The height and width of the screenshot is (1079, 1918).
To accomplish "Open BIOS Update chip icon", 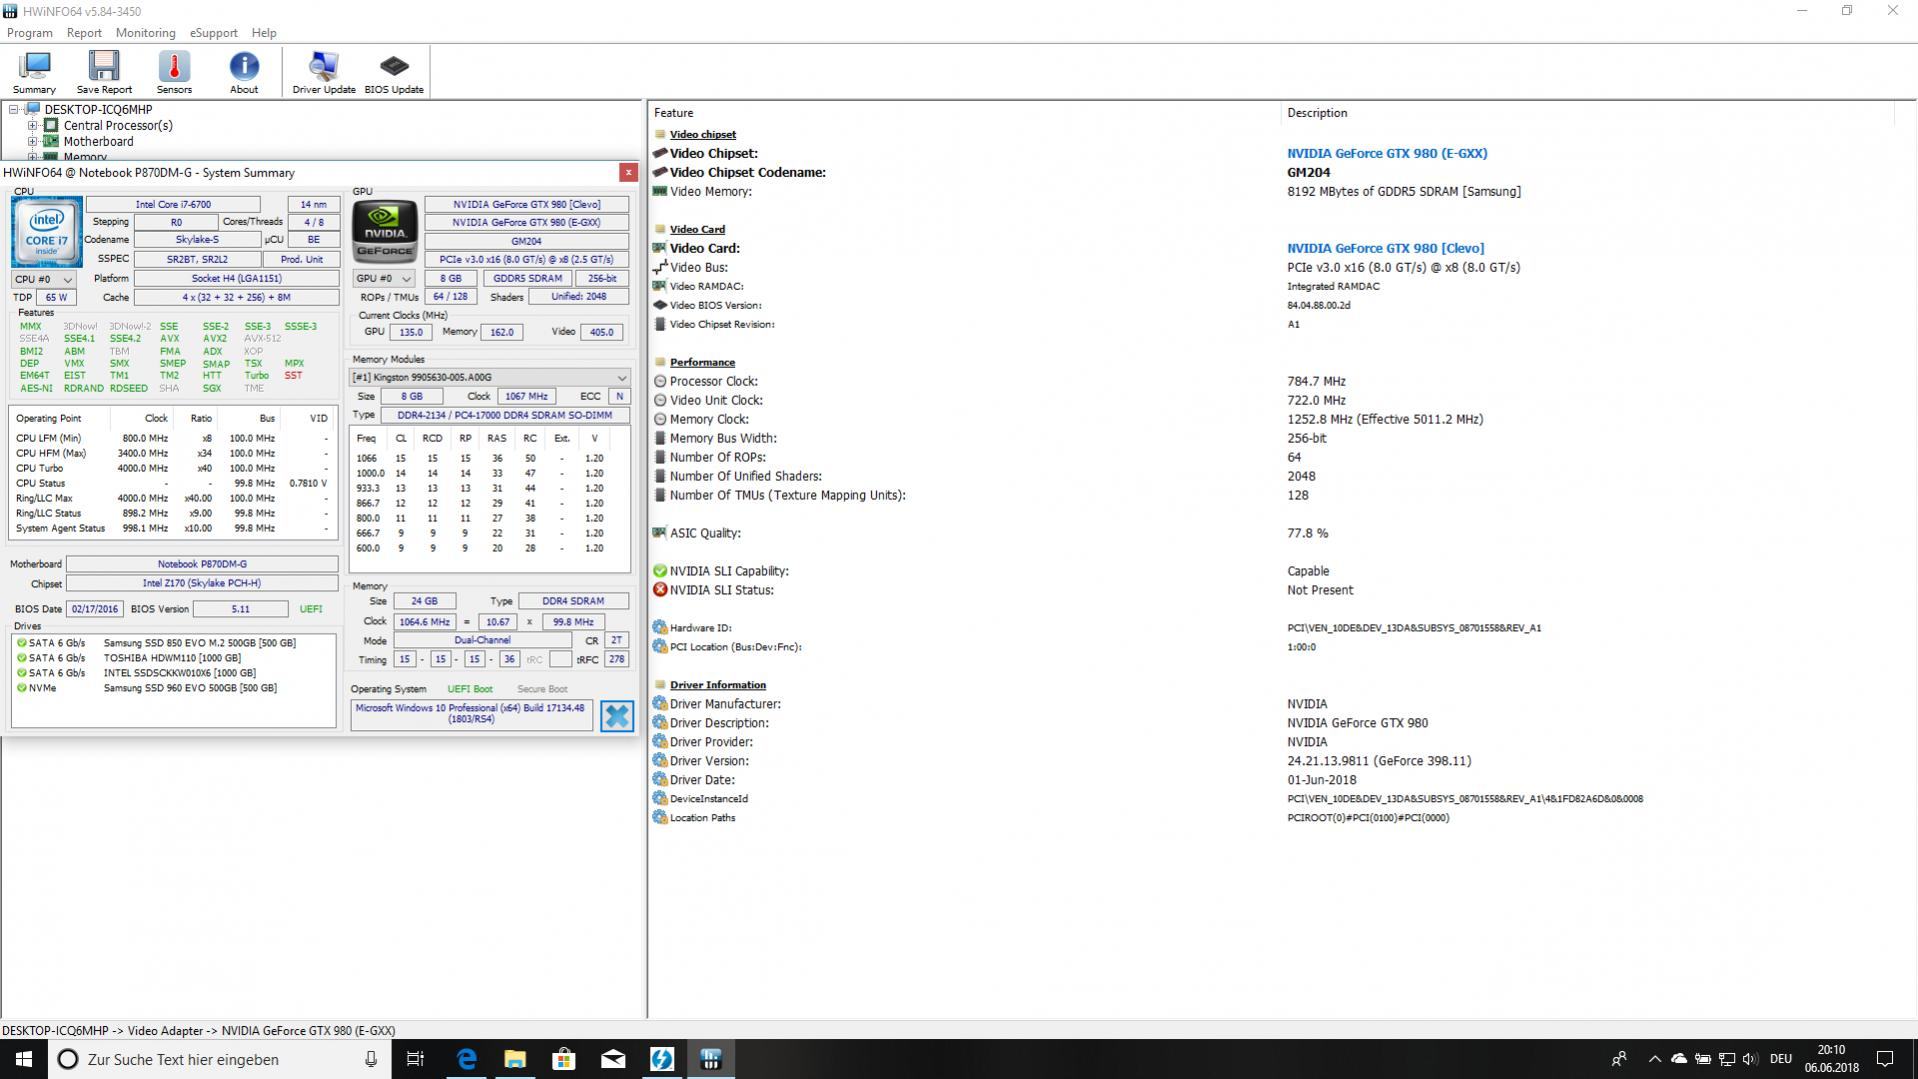I will 394,72.
